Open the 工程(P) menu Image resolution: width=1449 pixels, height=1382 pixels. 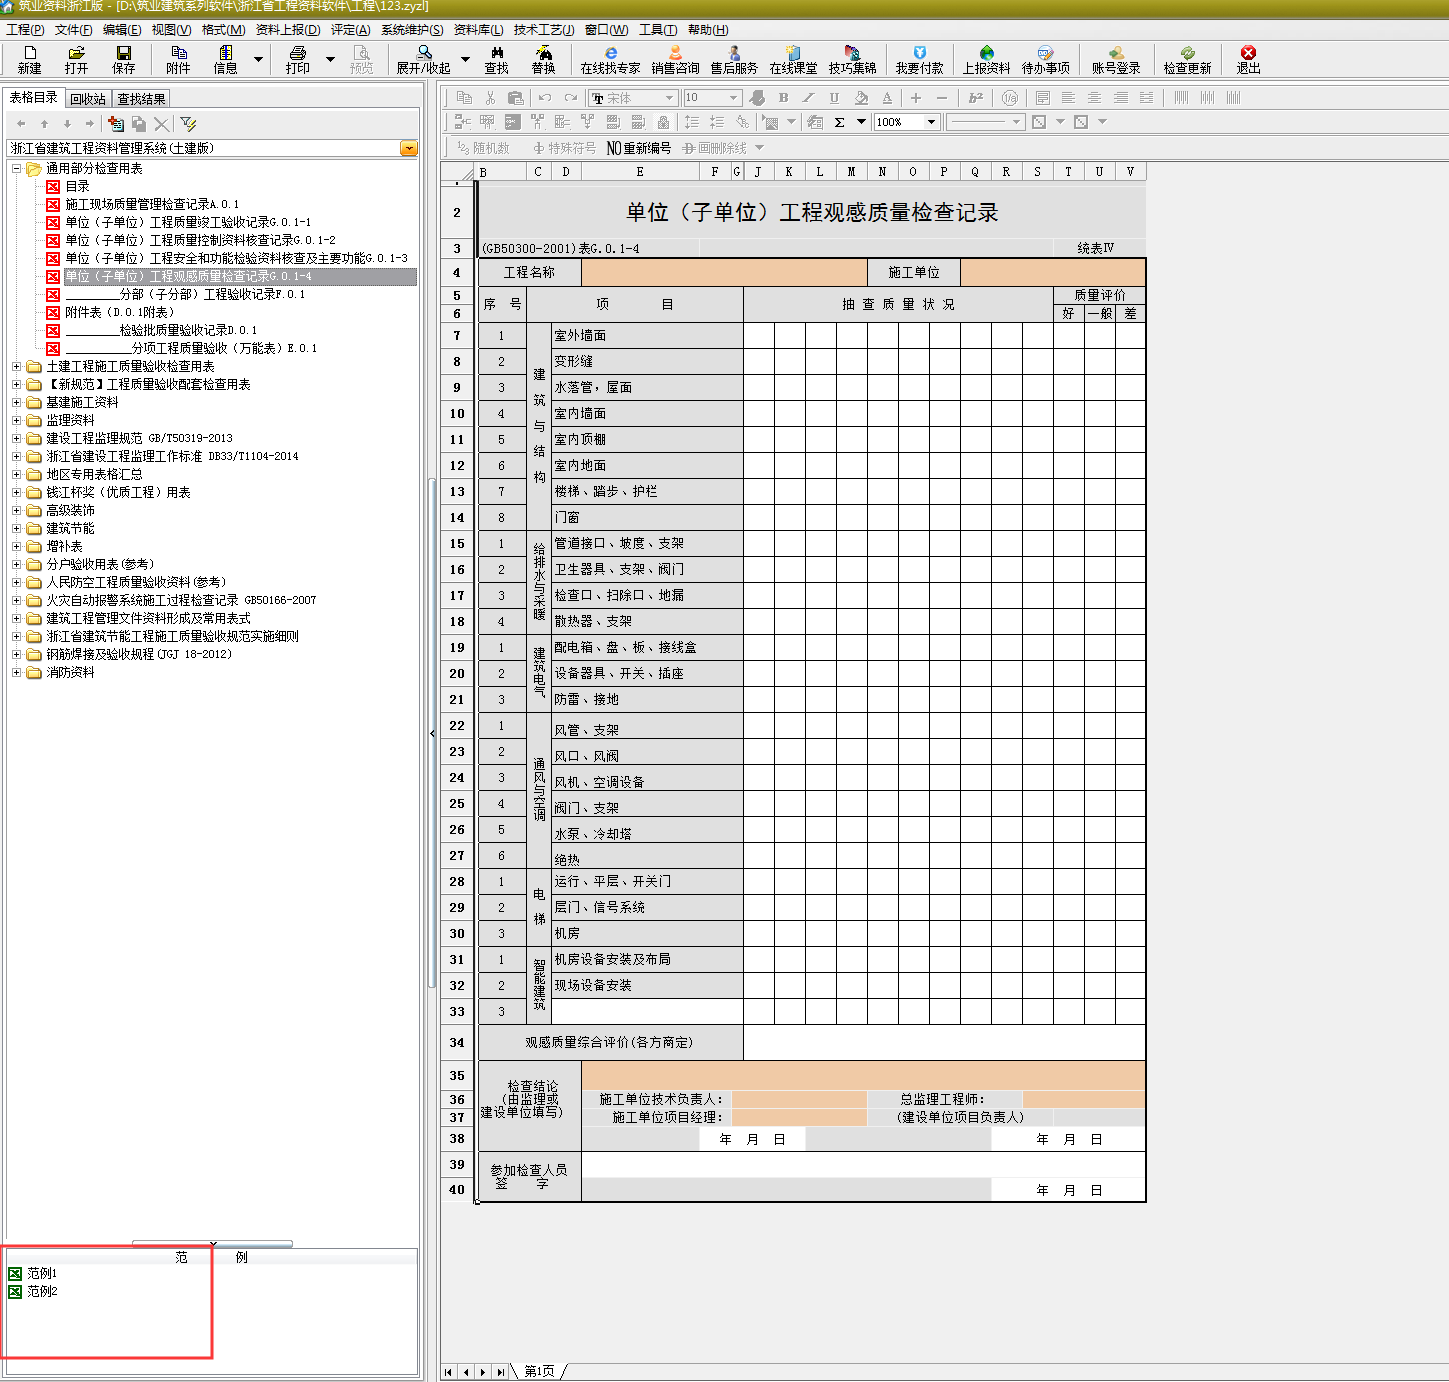[x=25, y=30]
